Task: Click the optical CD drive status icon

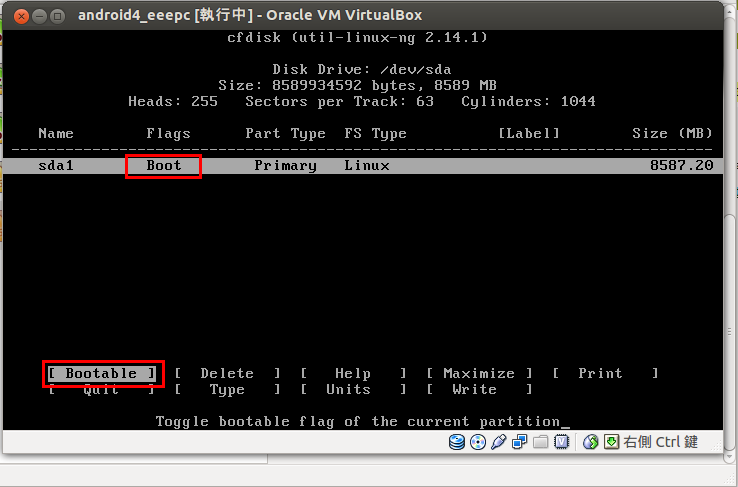Action: (478, 442)
